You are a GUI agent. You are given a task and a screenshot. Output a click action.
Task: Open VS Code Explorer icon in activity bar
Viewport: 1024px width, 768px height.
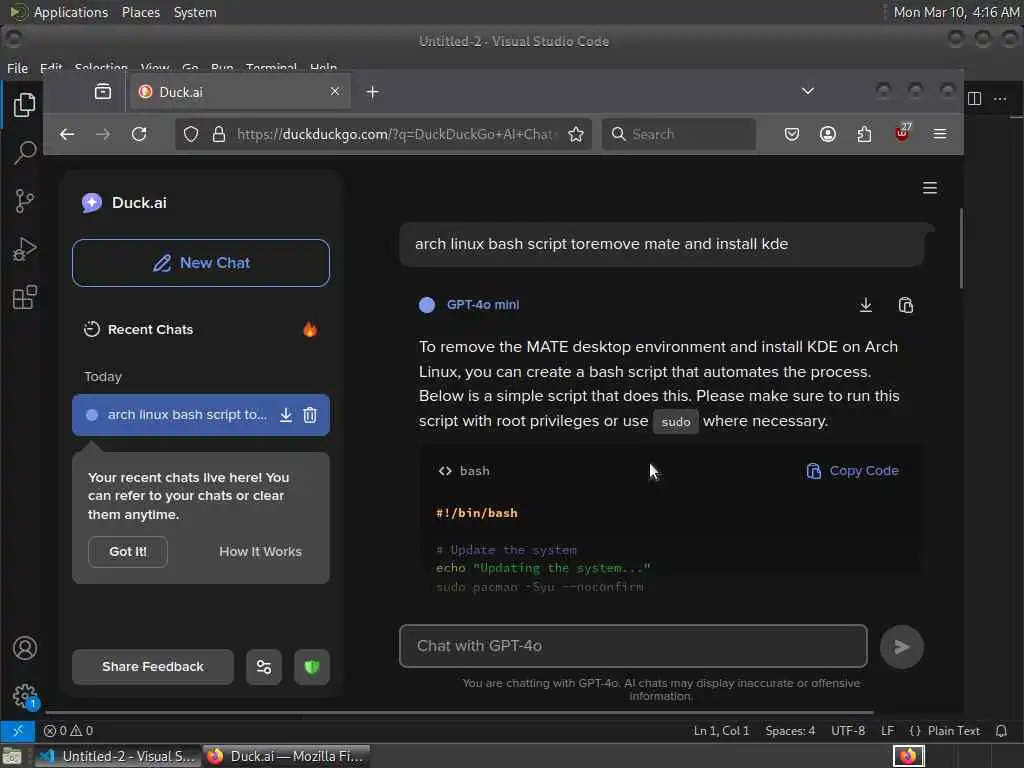click(24, 105)
